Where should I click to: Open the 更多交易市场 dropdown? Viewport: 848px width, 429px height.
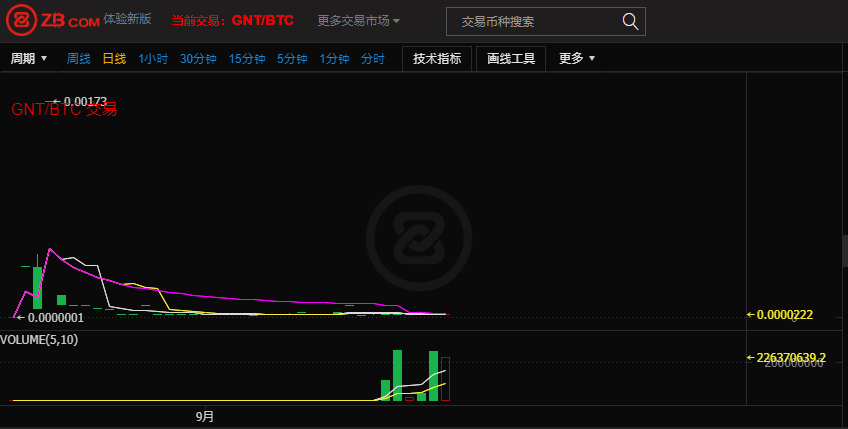[359, 20]
